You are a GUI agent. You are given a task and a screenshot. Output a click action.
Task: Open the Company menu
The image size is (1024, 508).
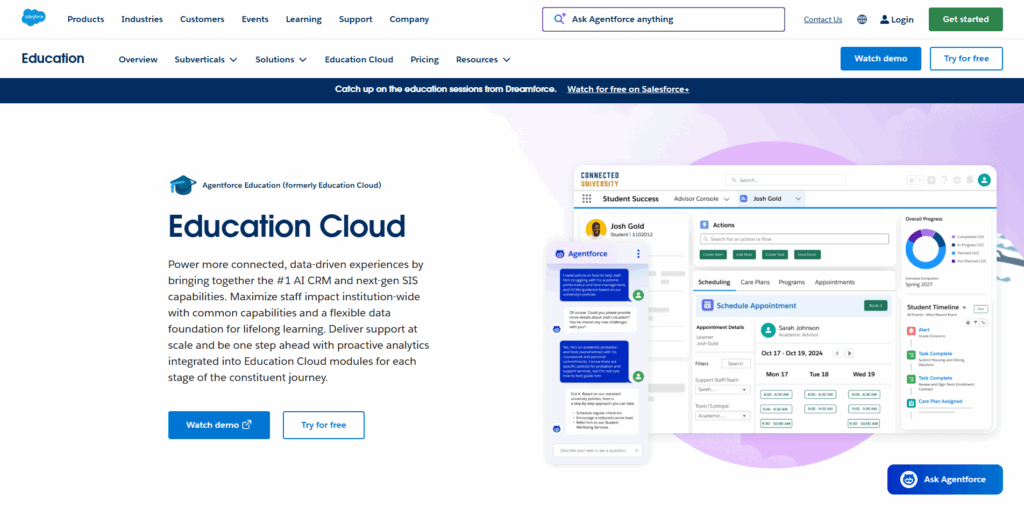409,20
